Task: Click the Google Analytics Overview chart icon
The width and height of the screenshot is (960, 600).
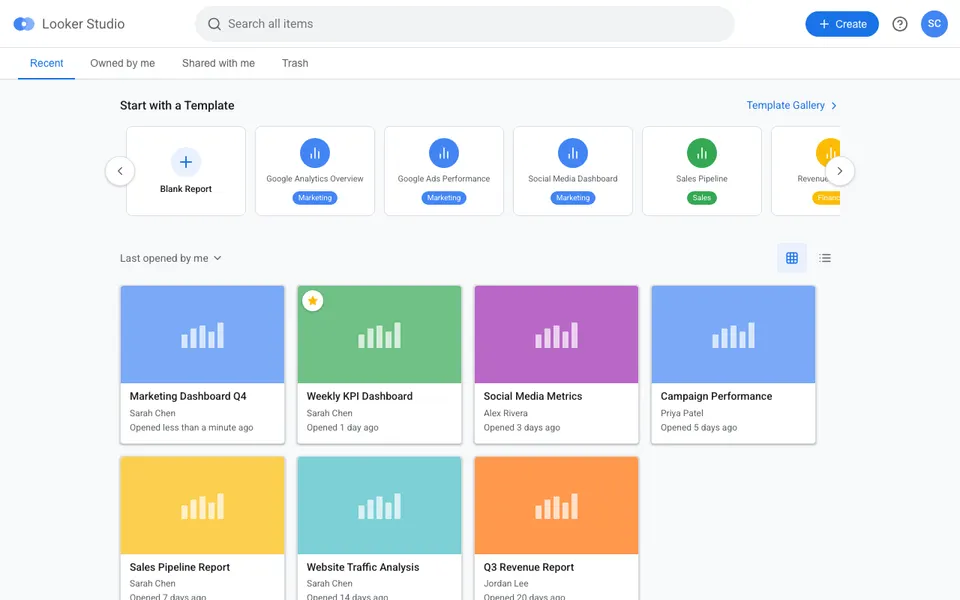Action: [x=315, y=153]
